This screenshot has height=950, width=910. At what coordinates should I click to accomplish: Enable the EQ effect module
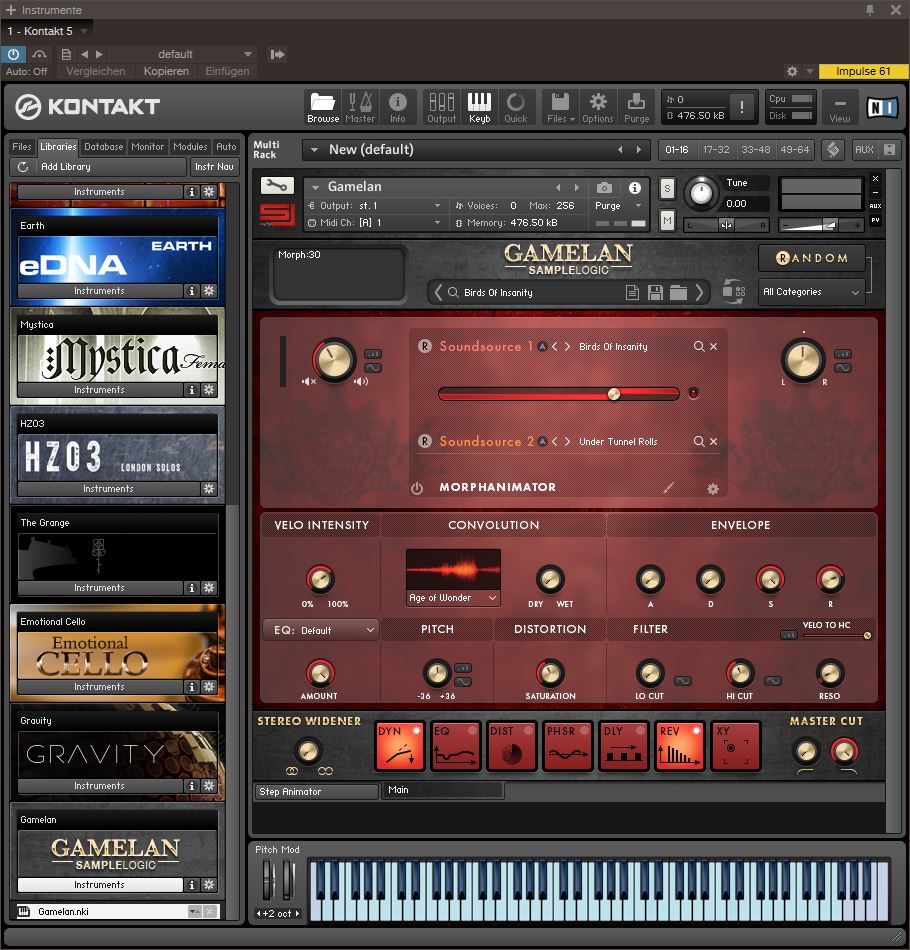pyautogui.click(x=456, y=746)
